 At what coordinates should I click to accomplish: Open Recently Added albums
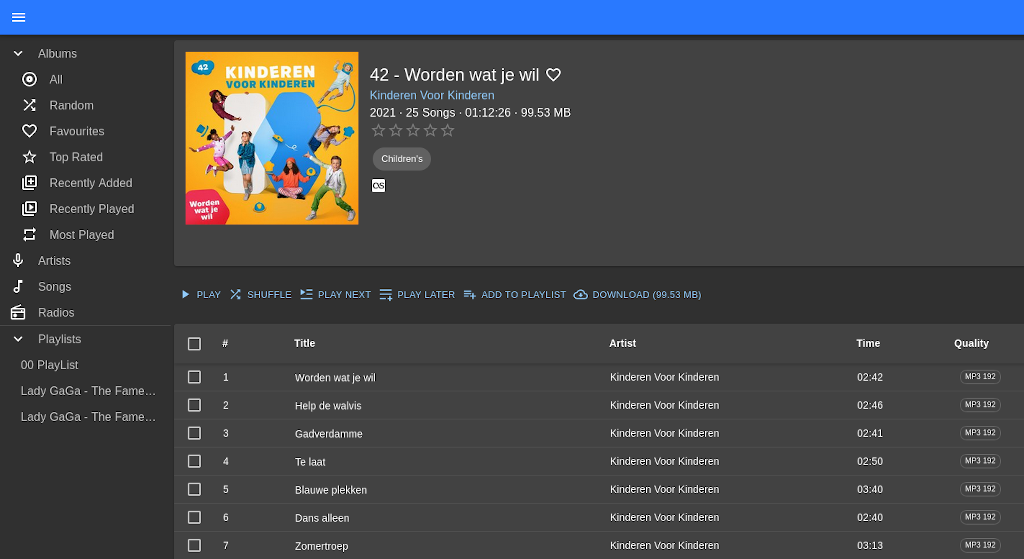[90, 183]
